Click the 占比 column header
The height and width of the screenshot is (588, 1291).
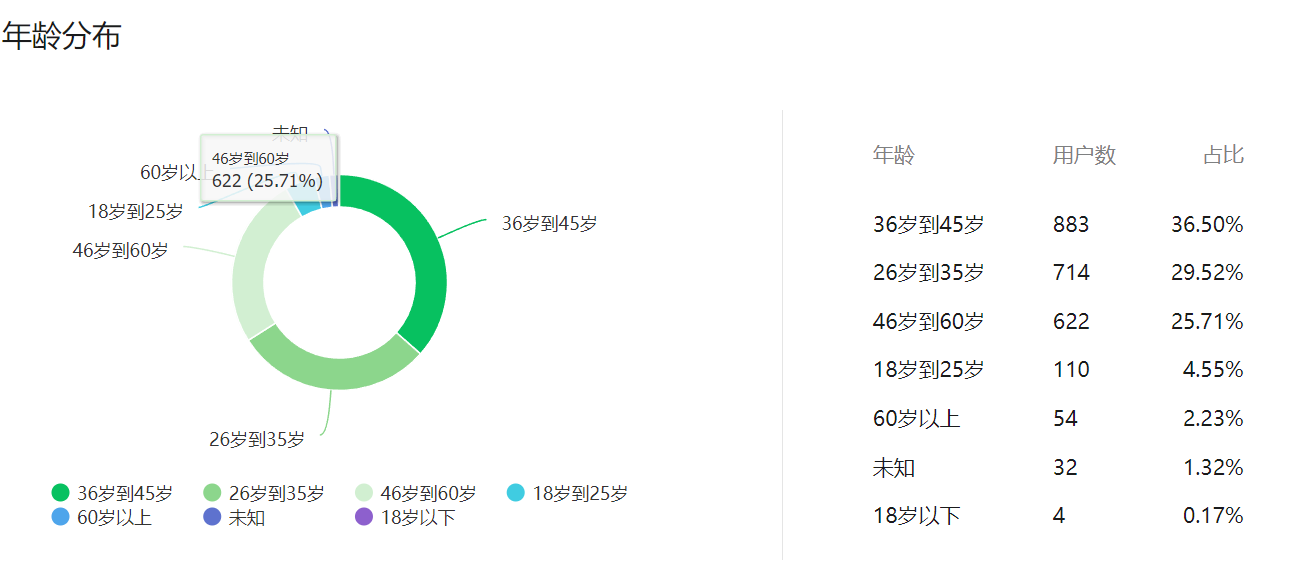point(1223,155)
